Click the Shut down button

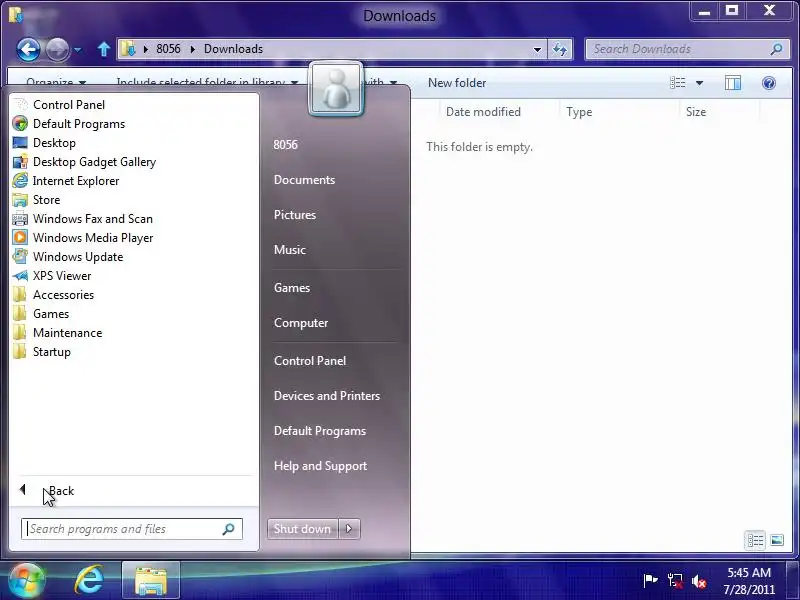[x=302, y=529]
